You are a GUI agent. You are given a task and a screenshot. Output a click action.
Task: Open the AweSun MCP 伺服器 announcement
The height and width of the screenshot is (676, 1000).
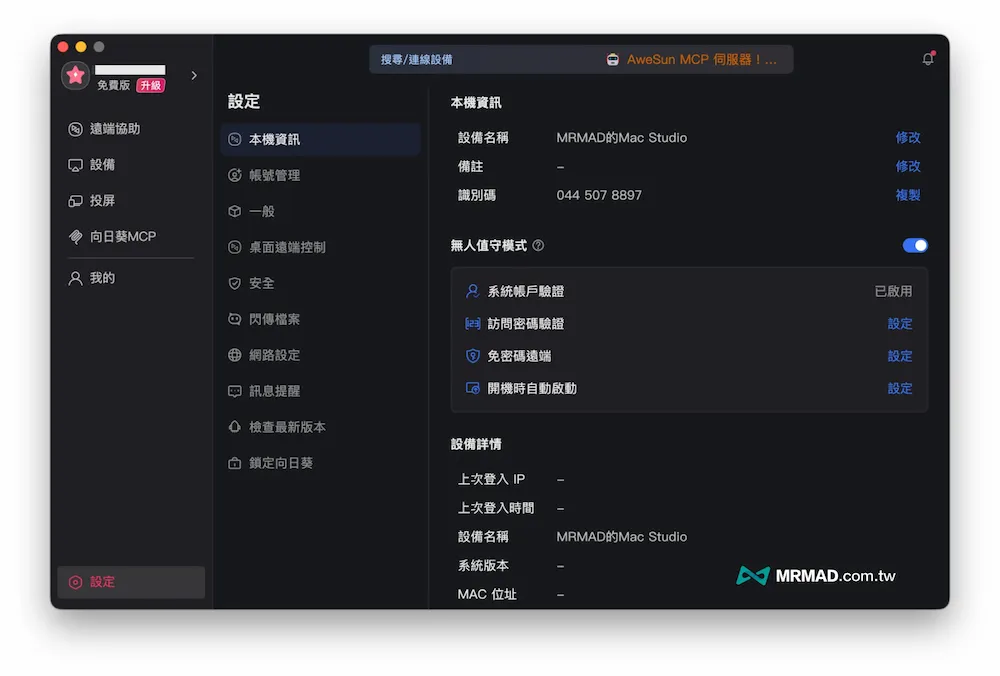(x=702, y=59)
